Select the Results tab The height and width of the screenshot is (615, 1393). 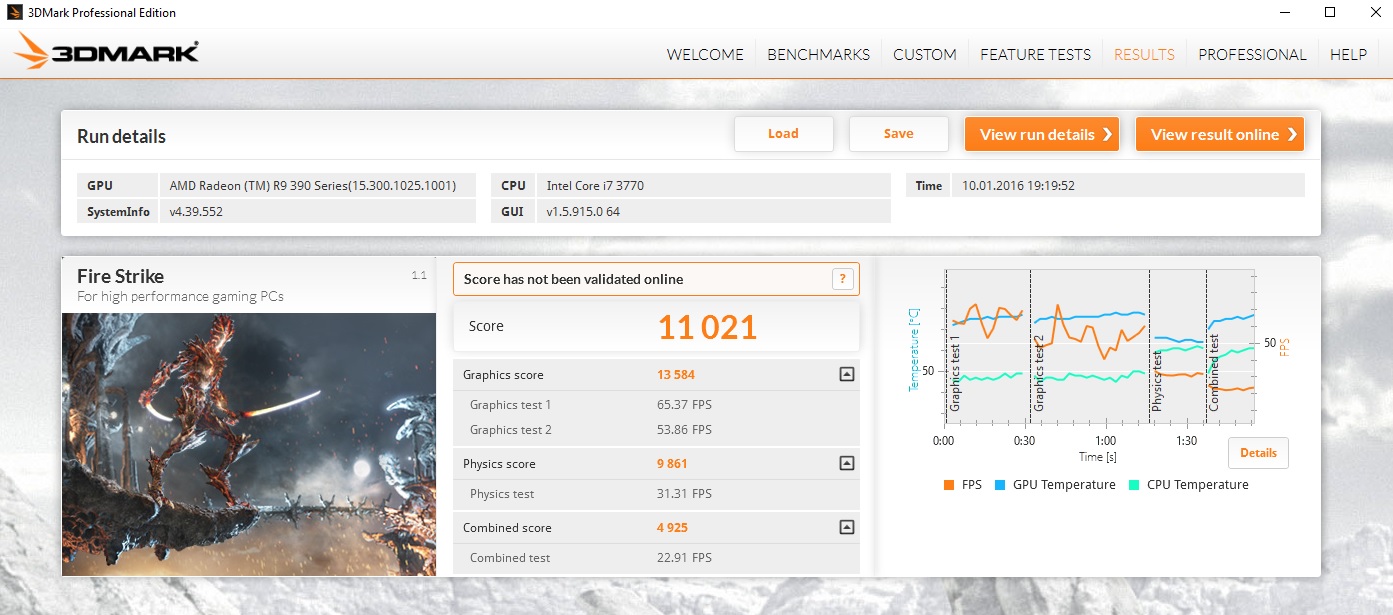[x=1144, y=55]
